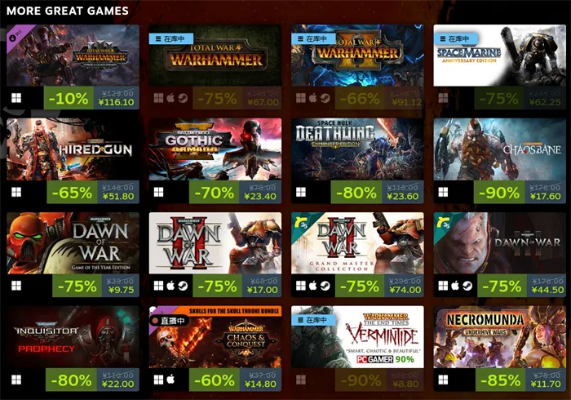This screenshot has height=400, width=571.
Task: Click ¥74.00 price of Grand Master Collection
Action: pyautogui.click(x=405, y=290)
